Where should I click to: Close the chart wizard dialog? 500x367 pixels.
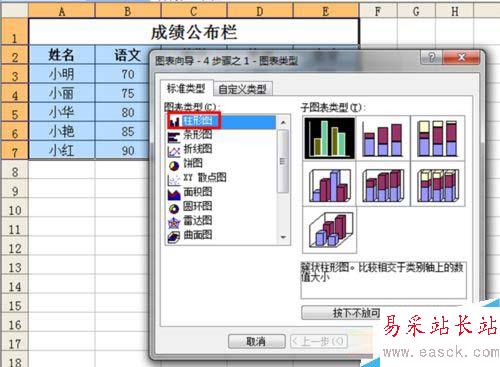pos(461,58)
